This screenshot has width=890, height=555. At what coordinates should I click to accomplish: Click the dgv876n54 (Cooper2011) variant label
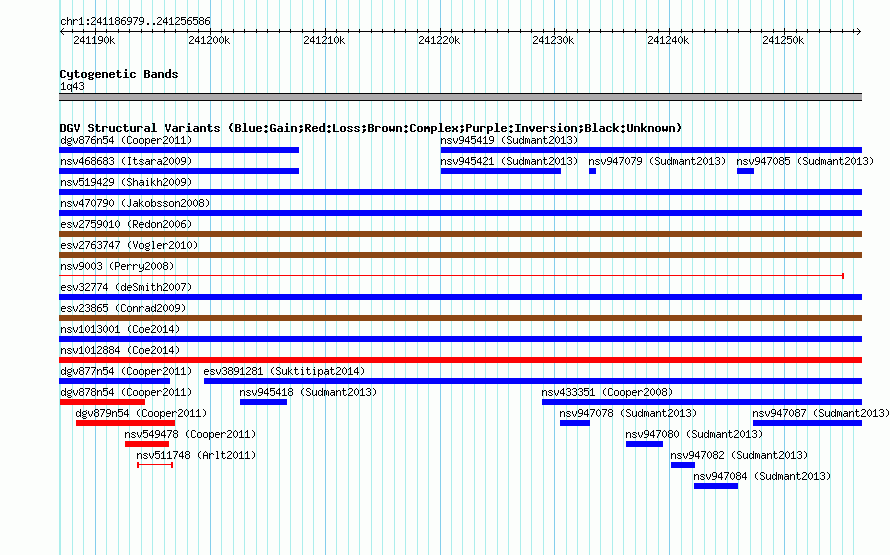[x=126, y=140]
